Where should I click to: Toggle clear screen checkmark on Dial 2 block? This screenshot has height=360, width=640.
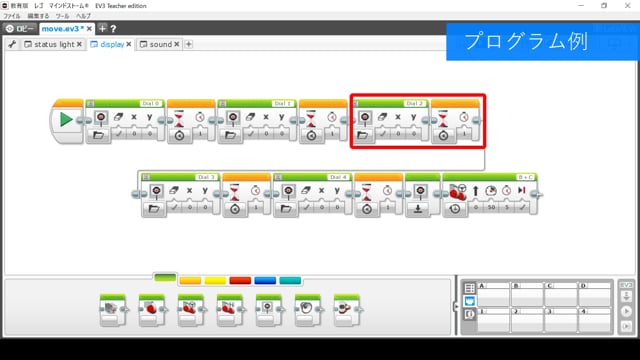pyautogui.click(x=382, y=133)
